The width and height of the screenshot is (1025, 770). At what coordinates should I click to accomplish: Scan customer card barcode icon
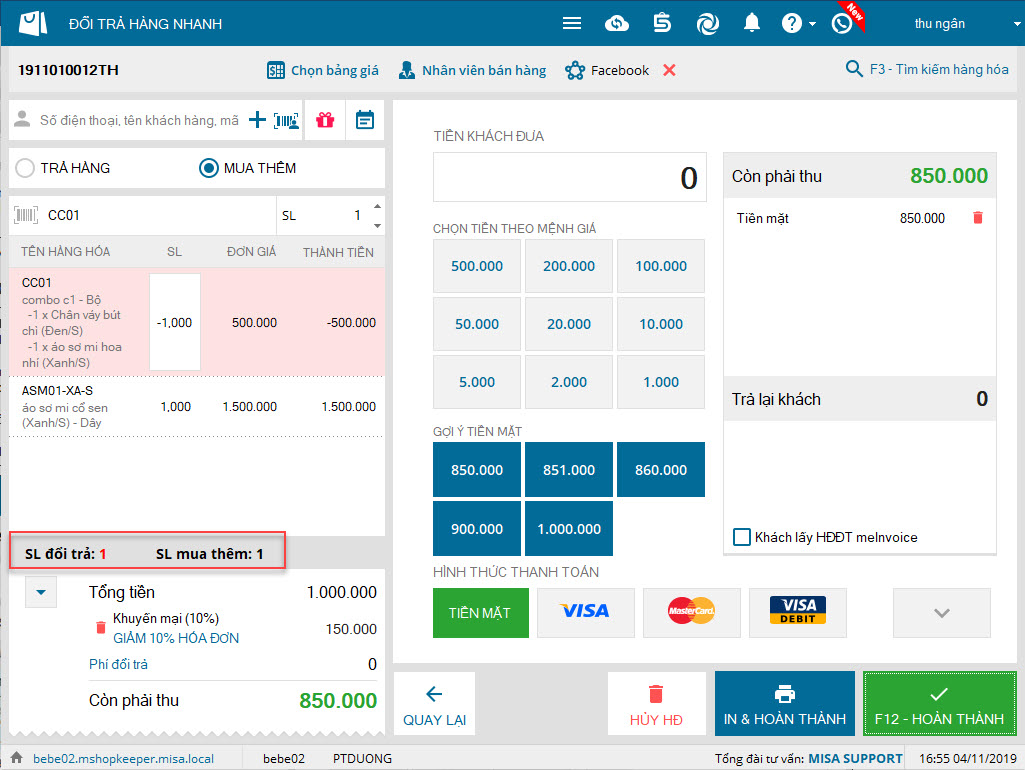(286, 120)
